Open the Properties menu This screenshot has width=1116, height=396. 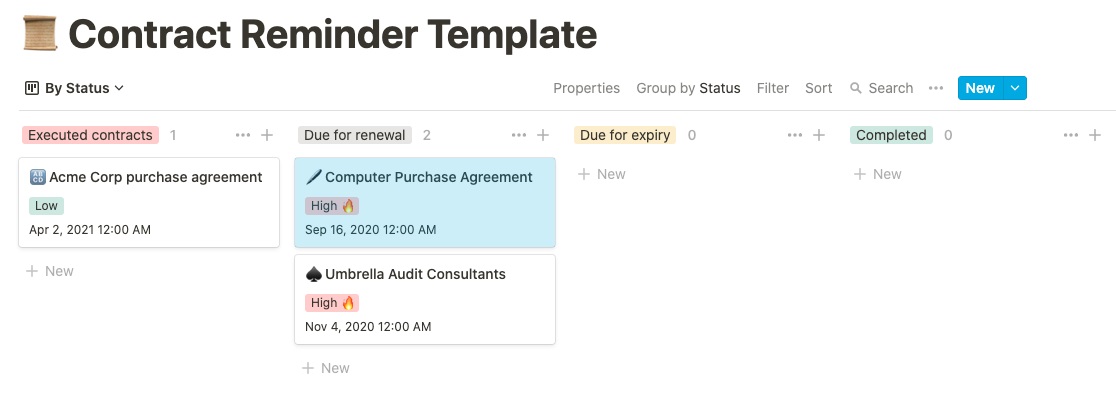(586, 88)
